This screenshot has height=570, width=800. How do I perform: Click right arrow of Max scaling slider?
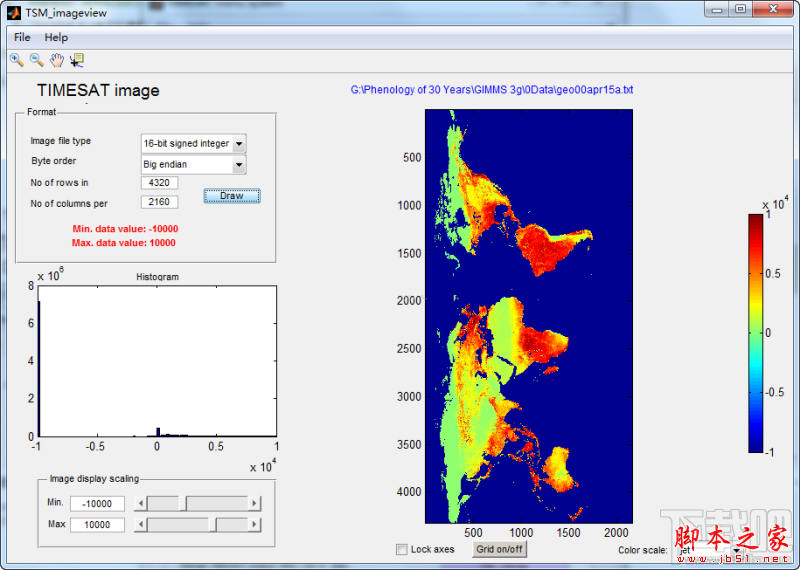point(255,524)
